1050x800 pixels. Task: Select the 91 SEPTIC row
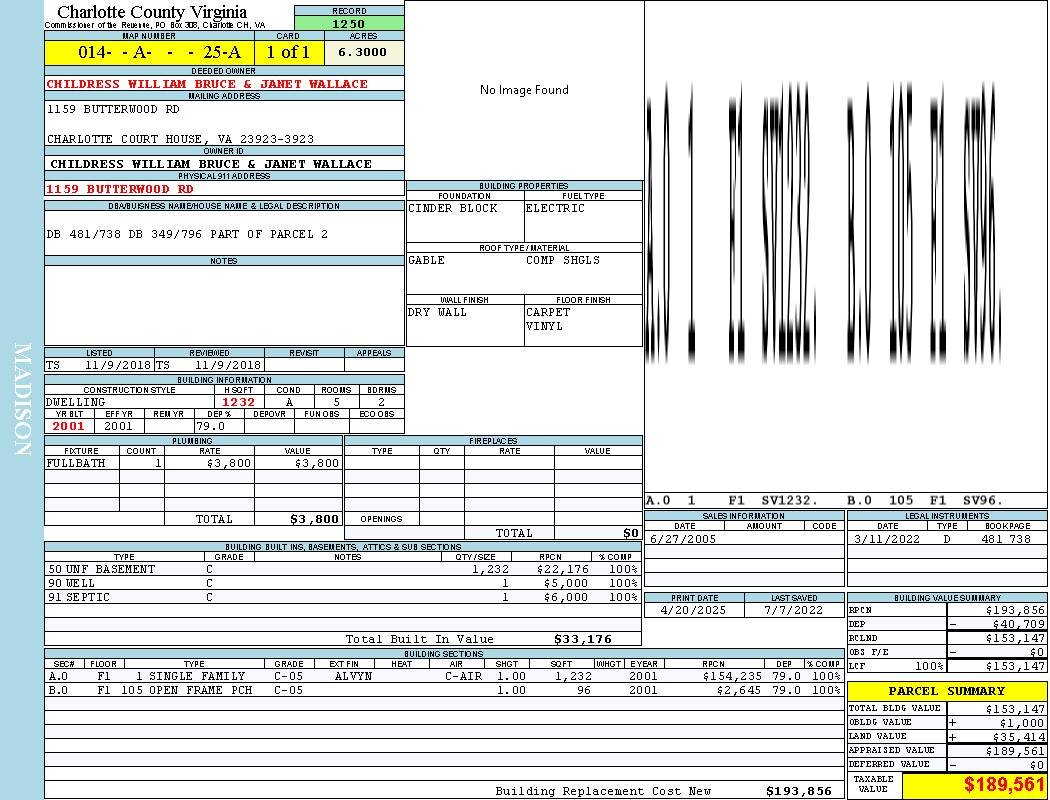pyautogui.click(x=343, y=597)
